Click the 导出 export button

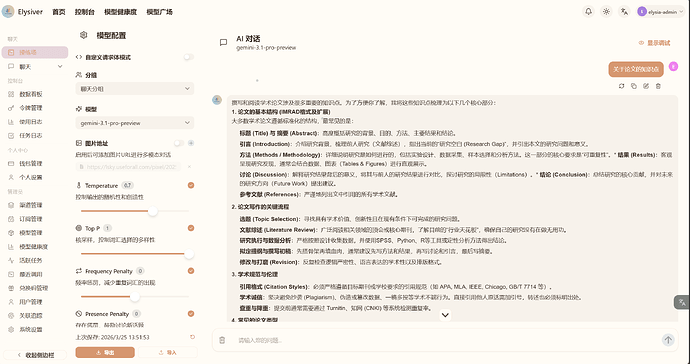click(105, 353)
